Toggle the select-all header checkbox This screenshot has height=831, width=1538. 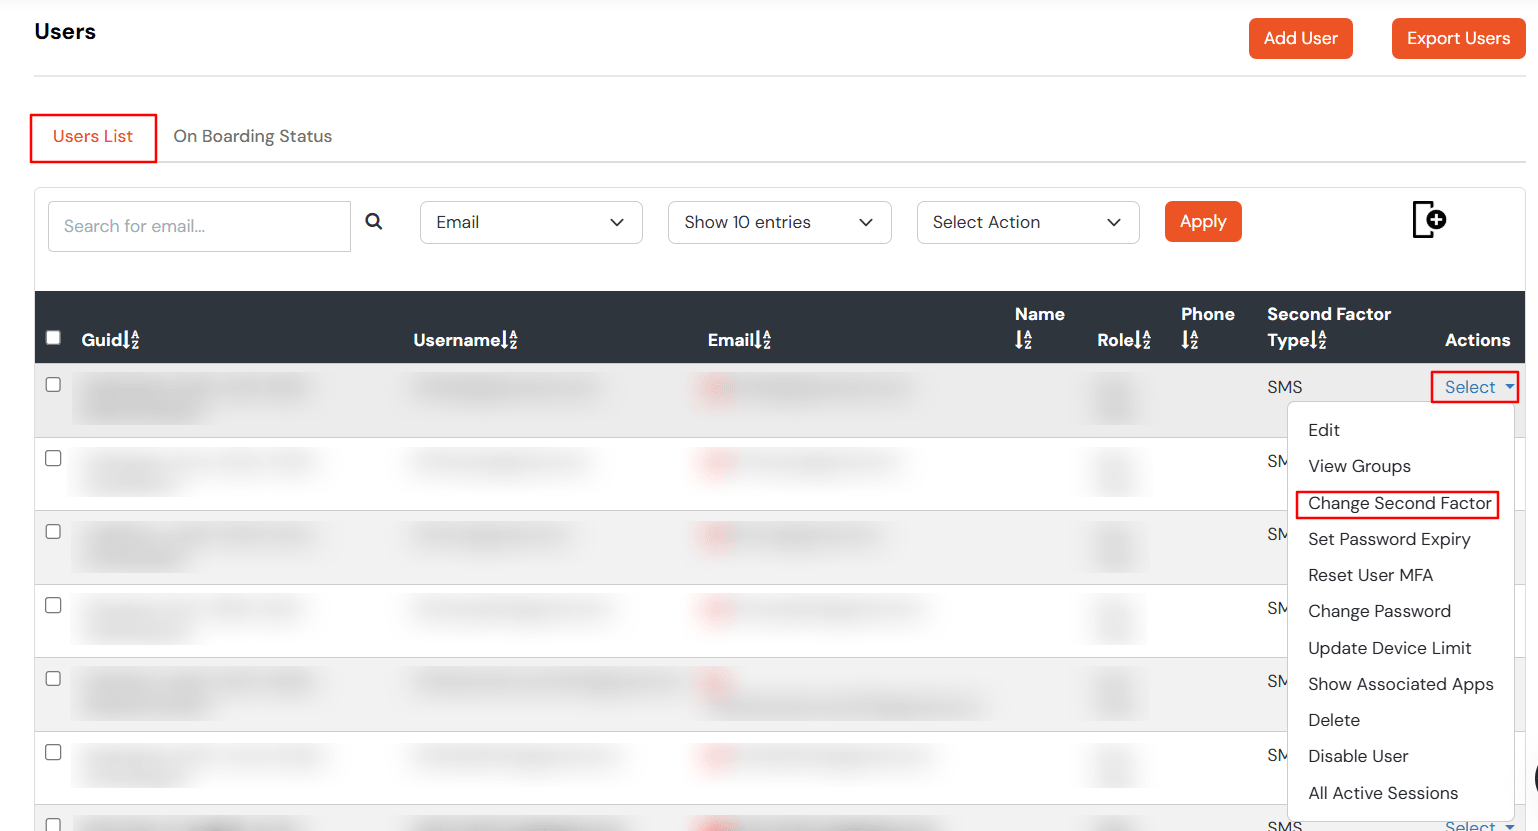[x=54, y=338]
